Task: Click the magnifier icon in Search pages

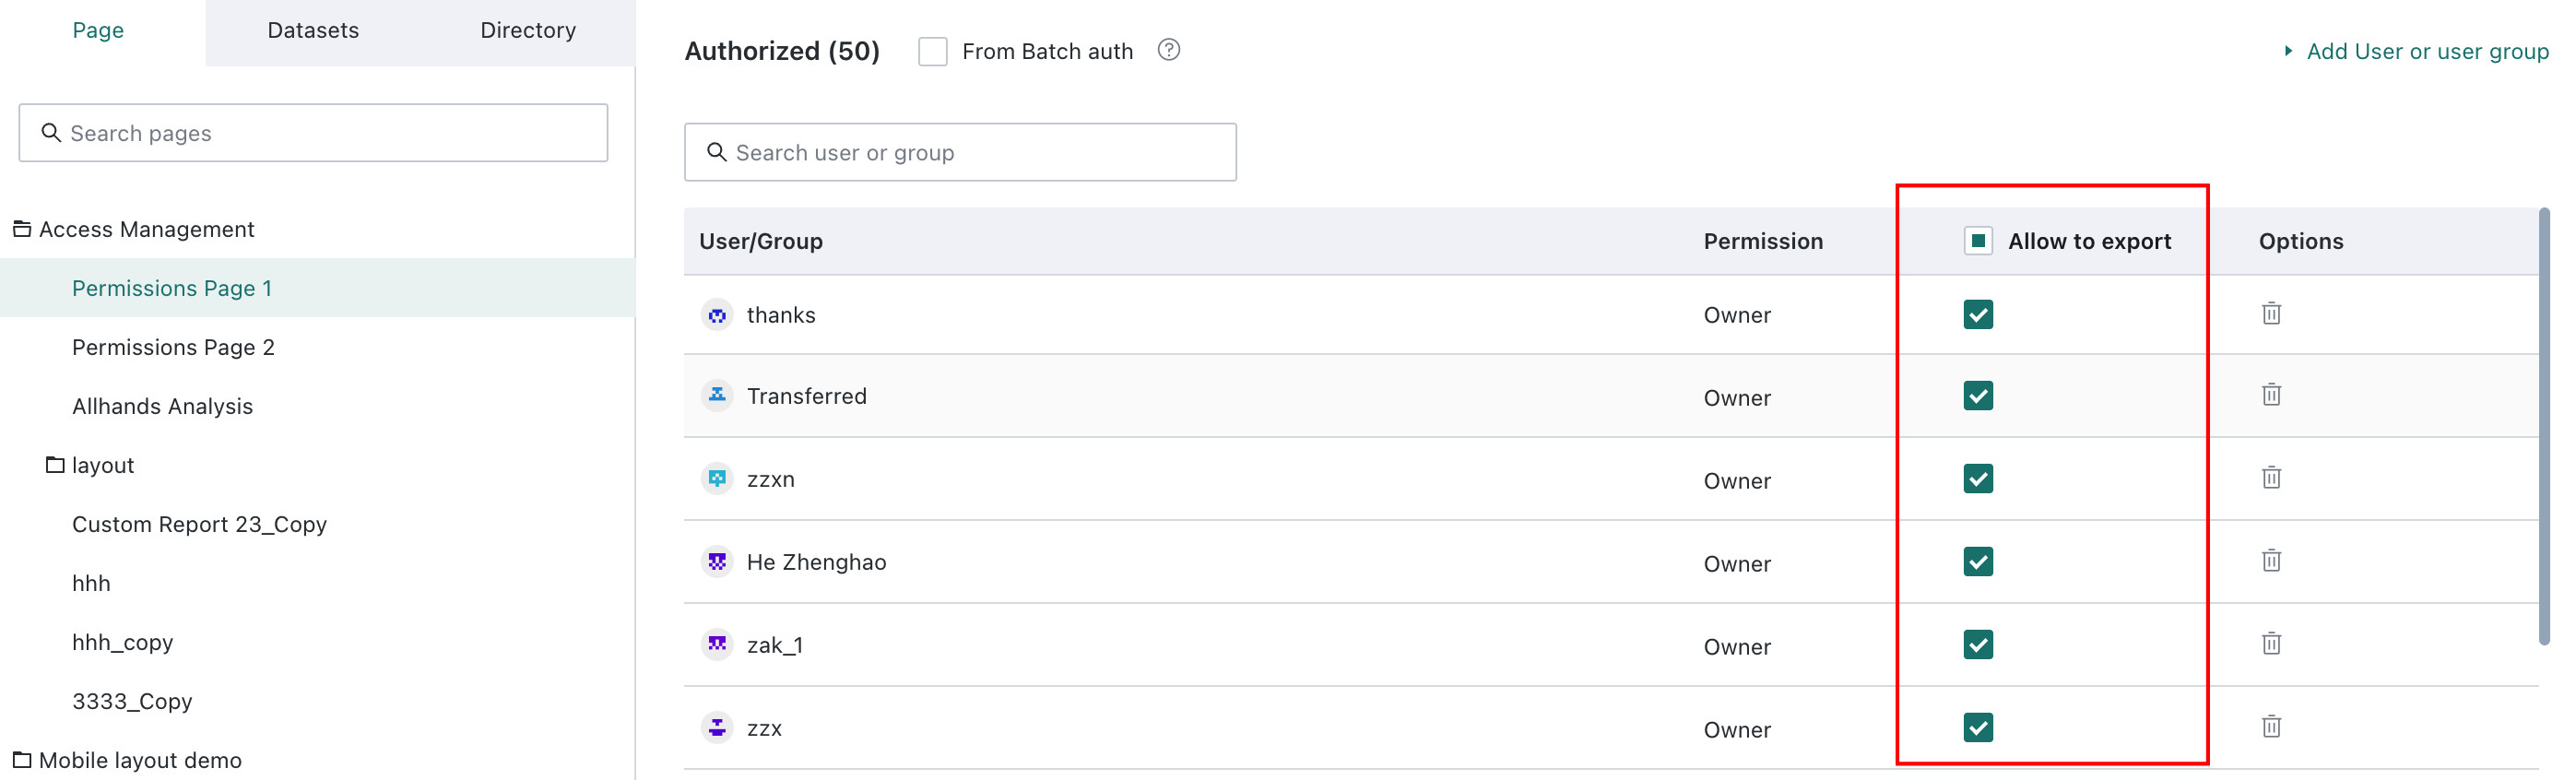Action: pyautogui.click(x=51, y=133)
